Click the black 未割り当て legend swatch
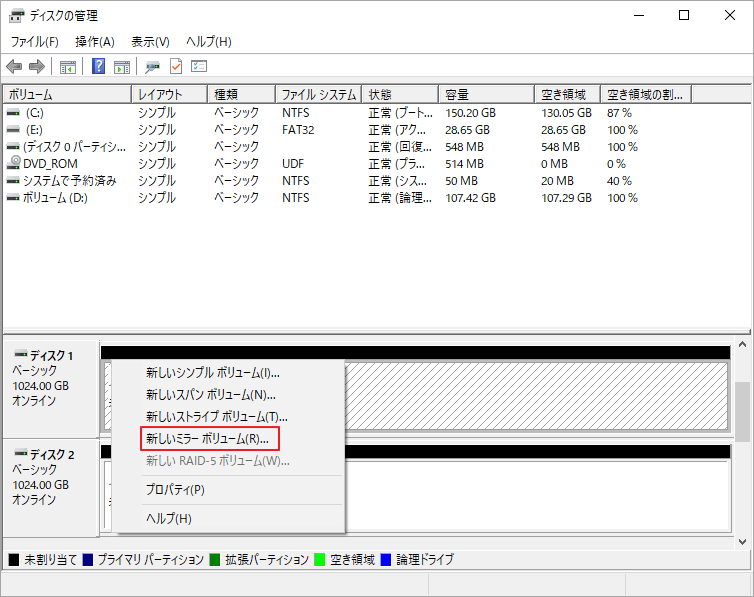 coord(14,560)
